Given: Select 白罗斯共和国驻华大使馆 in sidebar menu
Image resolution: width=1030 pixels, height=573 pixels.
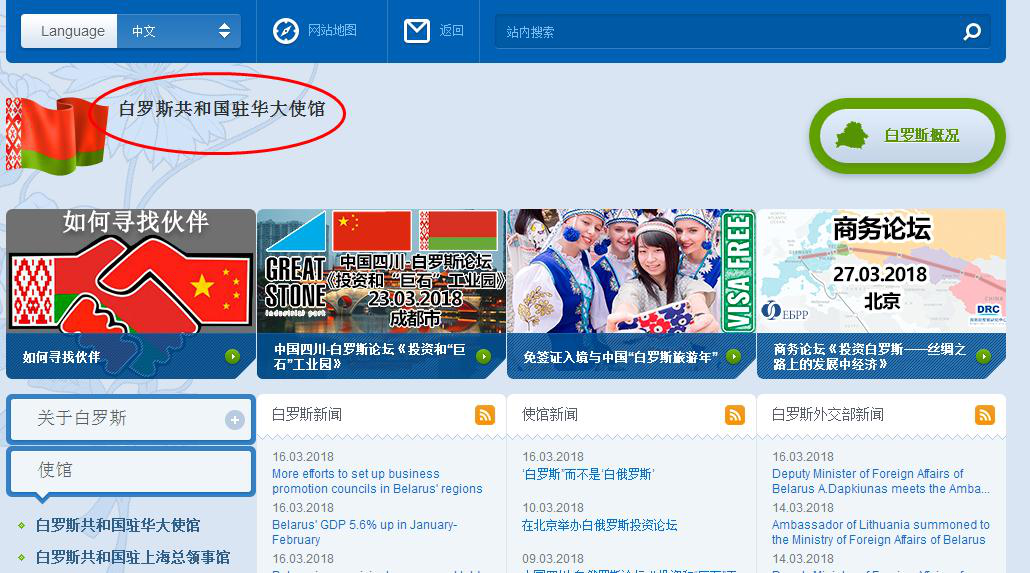Looking at the screenshot, I should pos(118,525).
